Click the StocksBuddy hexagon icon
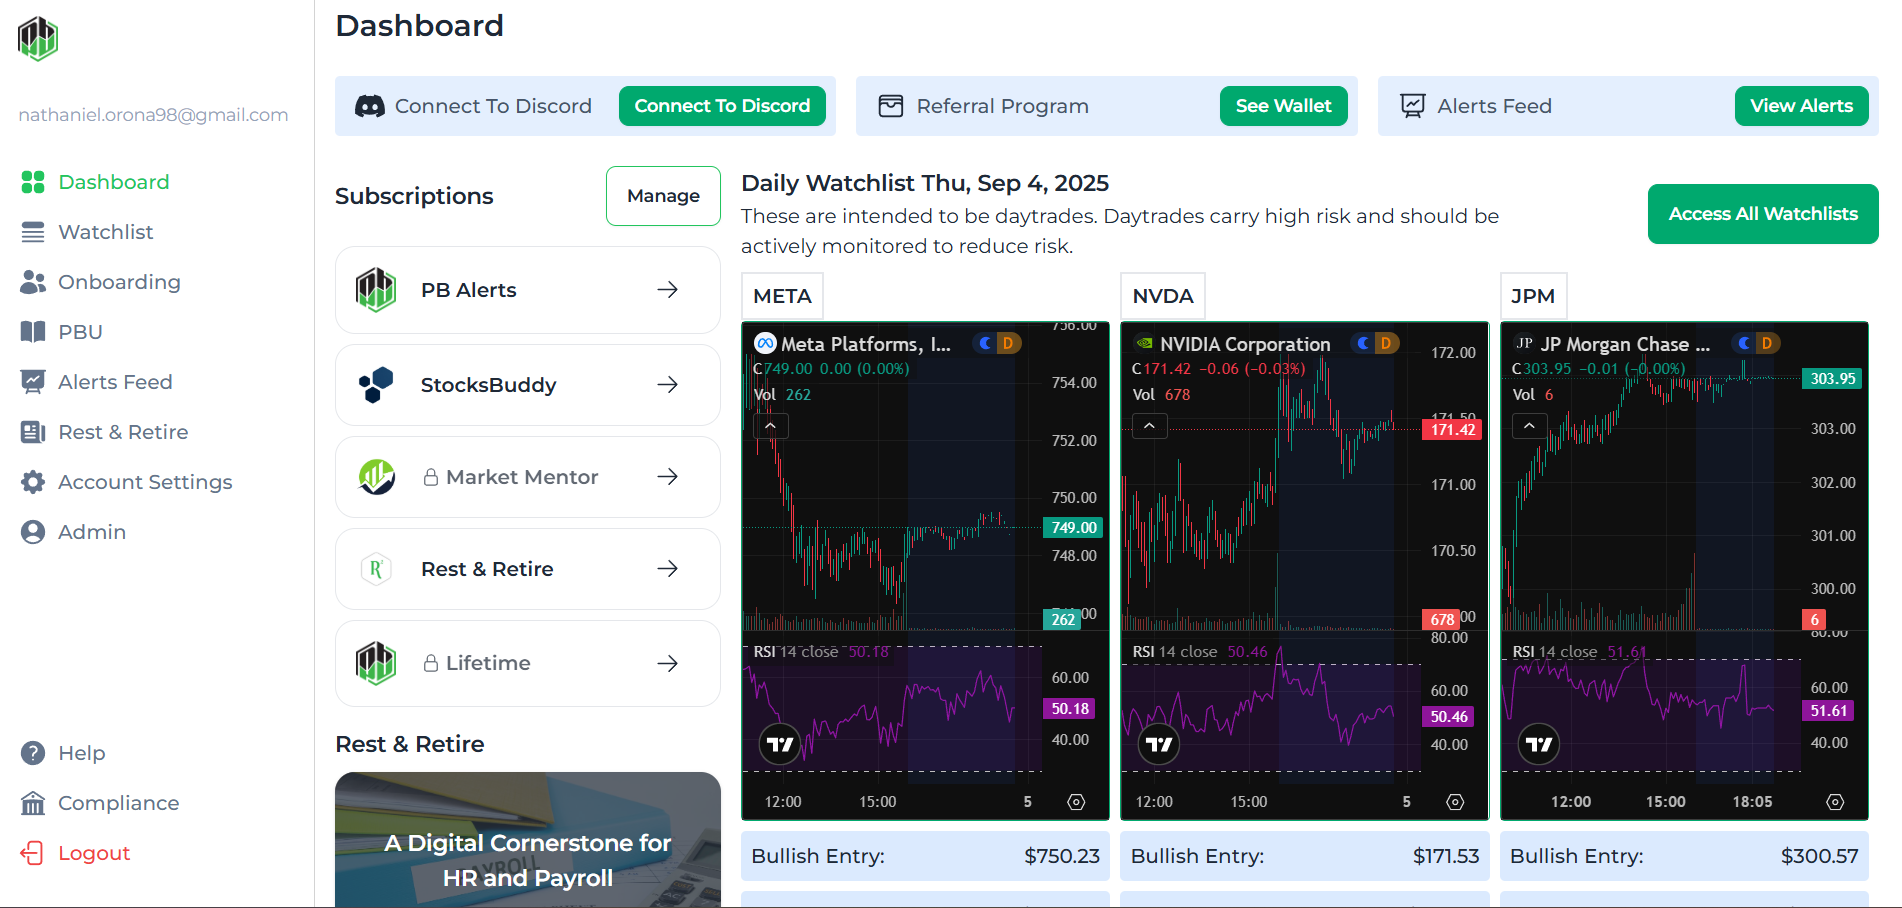 376,385
